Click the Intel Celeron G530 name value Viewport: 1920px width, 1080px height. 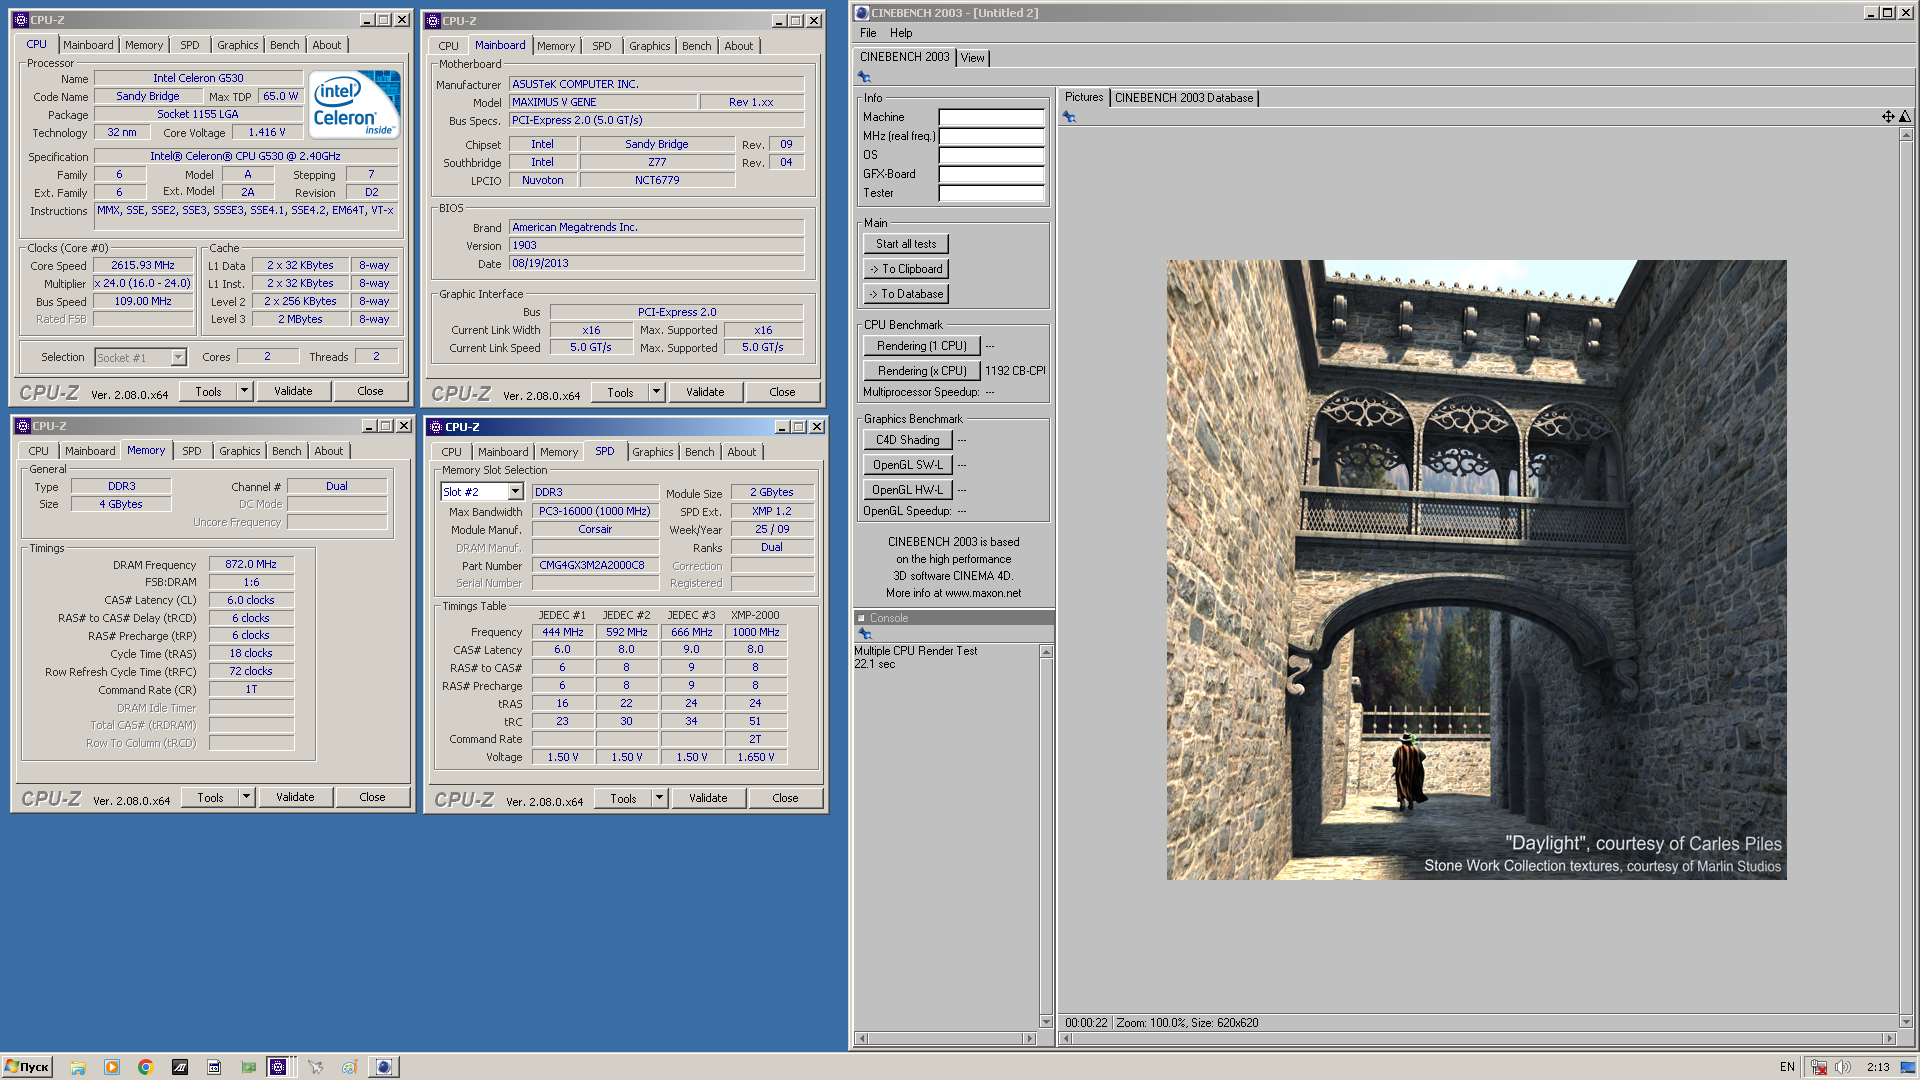pyautogui.click(x=198, y=78)
